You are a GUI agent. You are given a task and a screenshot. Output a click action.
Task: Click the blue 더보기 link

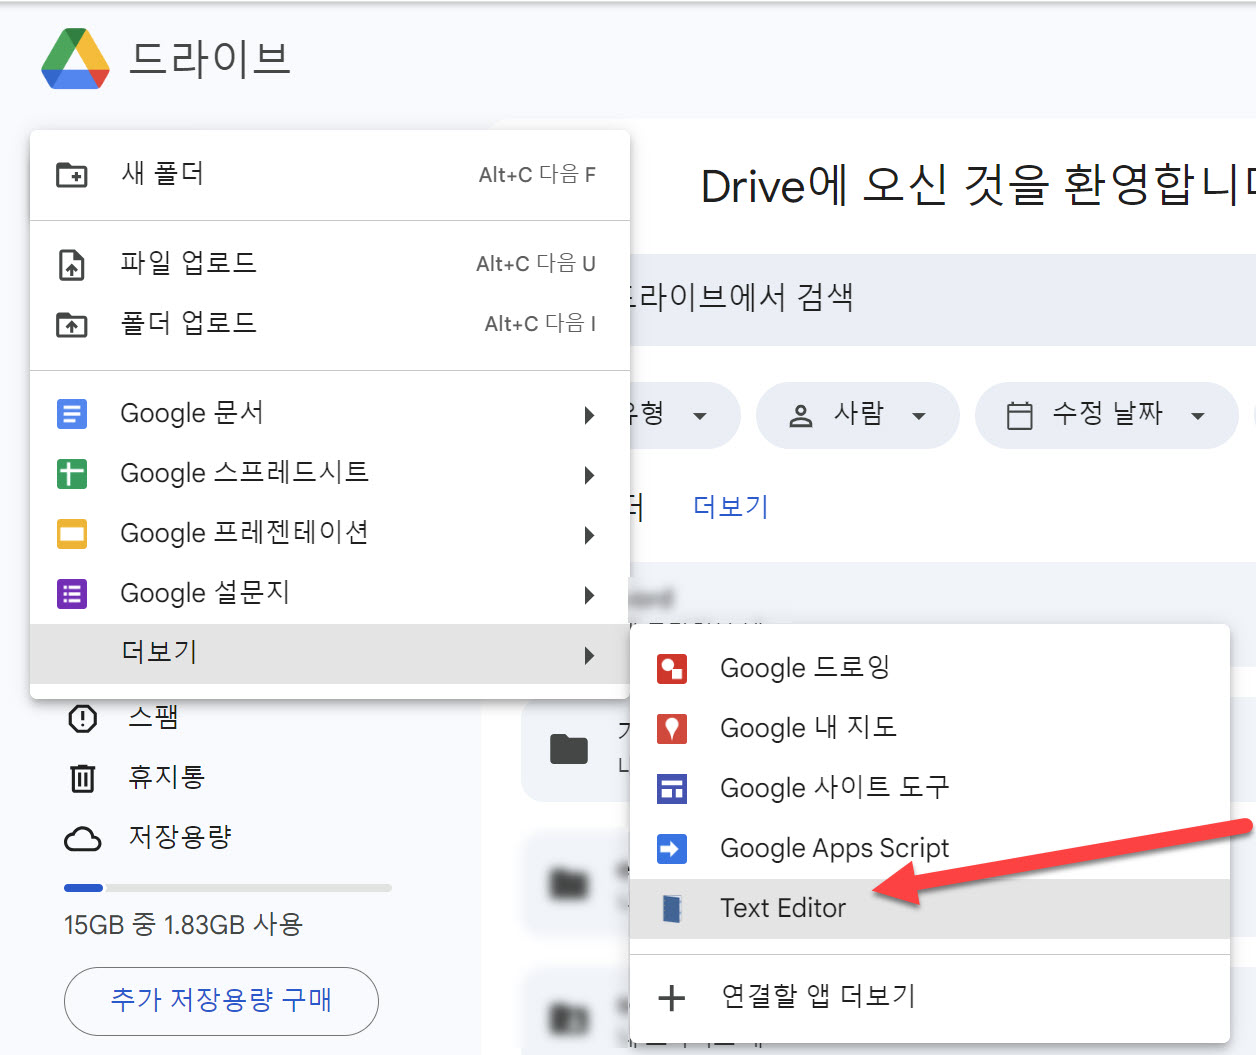click(x=731, y=507)
